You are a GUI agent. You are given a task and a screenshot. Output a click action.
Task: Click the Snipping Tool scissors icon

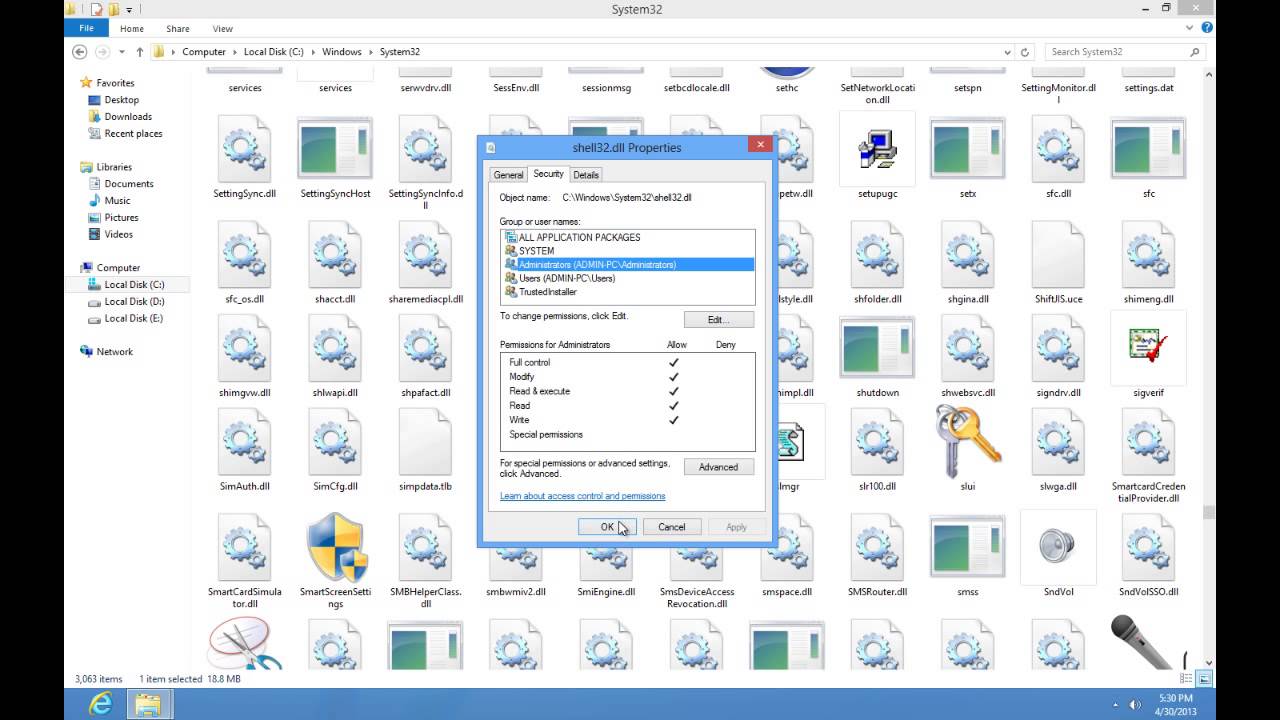[x=243, y=645]
